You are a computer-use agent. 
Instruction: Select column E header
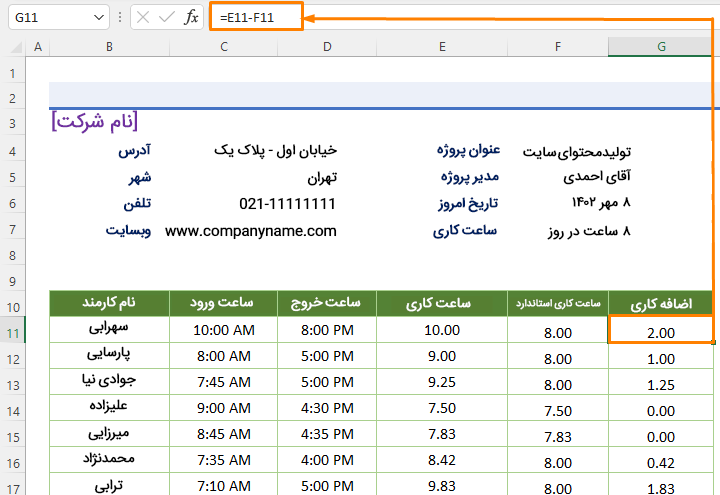click(x=441, y=47)
